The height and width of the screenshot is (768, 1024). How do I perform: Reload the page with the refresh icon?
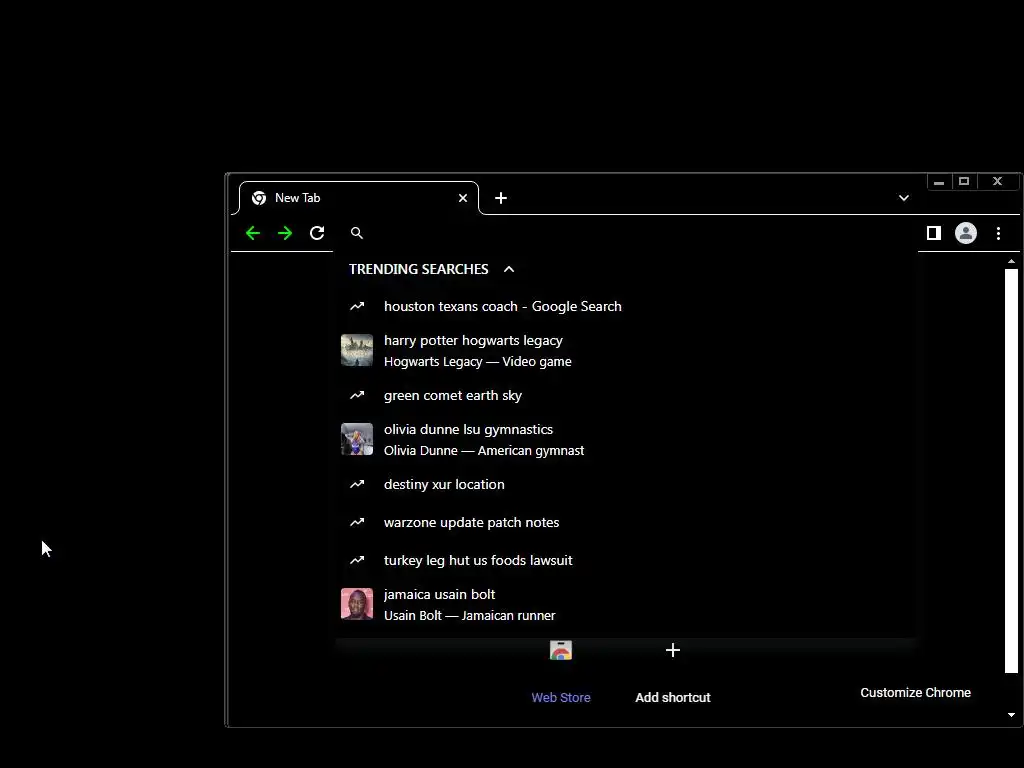(x=317, y=233)
